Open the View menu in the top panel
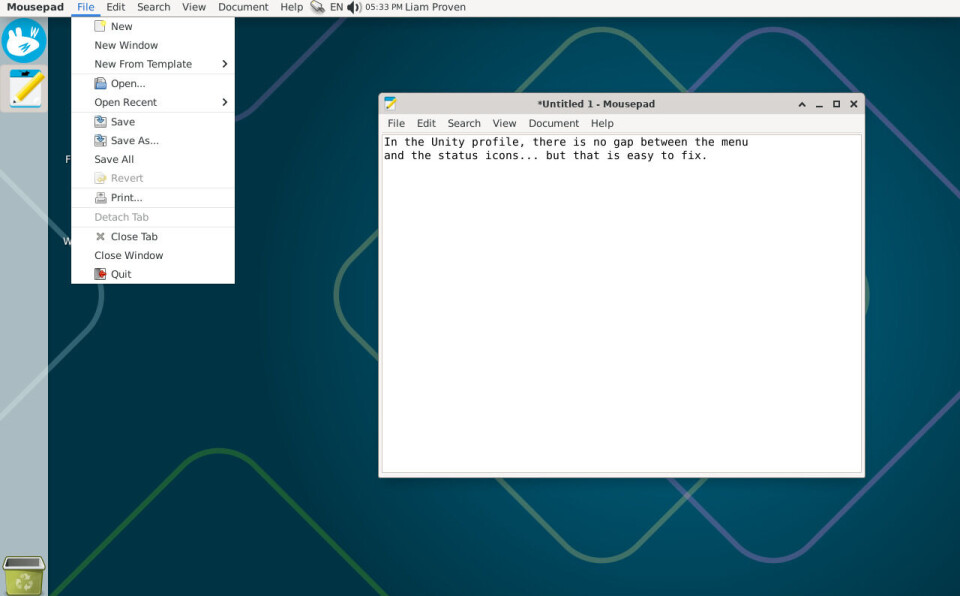The height and width of the screenshot is (596, 960). pos(193,7)
